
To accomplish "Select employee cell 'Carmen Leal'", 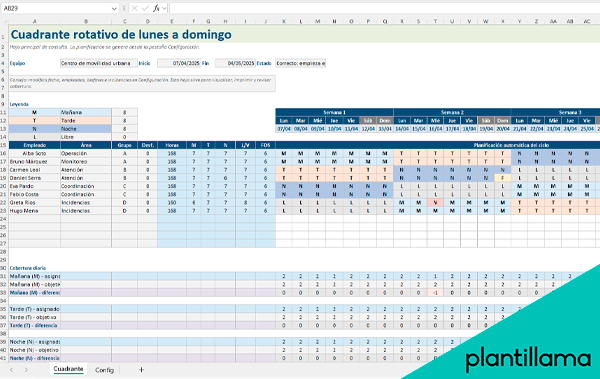I will coord(34,170).
